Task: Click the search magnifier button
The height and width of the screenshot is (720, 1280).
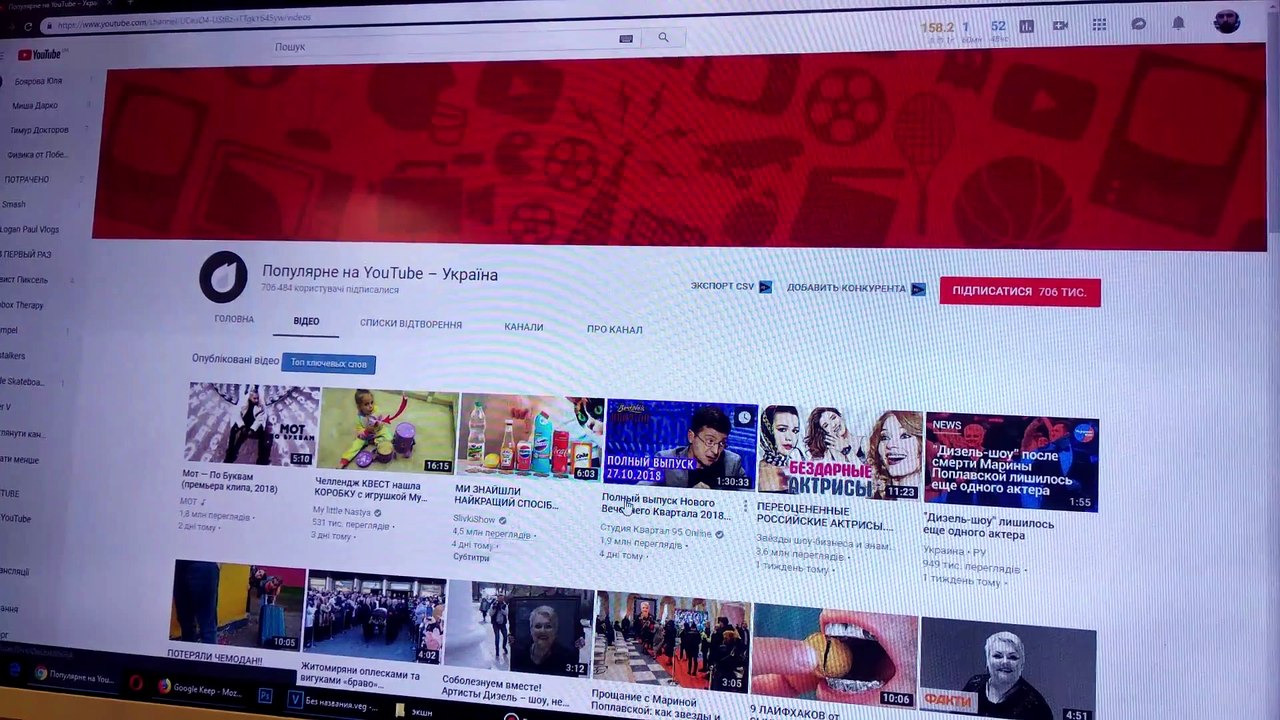Action: point(663,38)
